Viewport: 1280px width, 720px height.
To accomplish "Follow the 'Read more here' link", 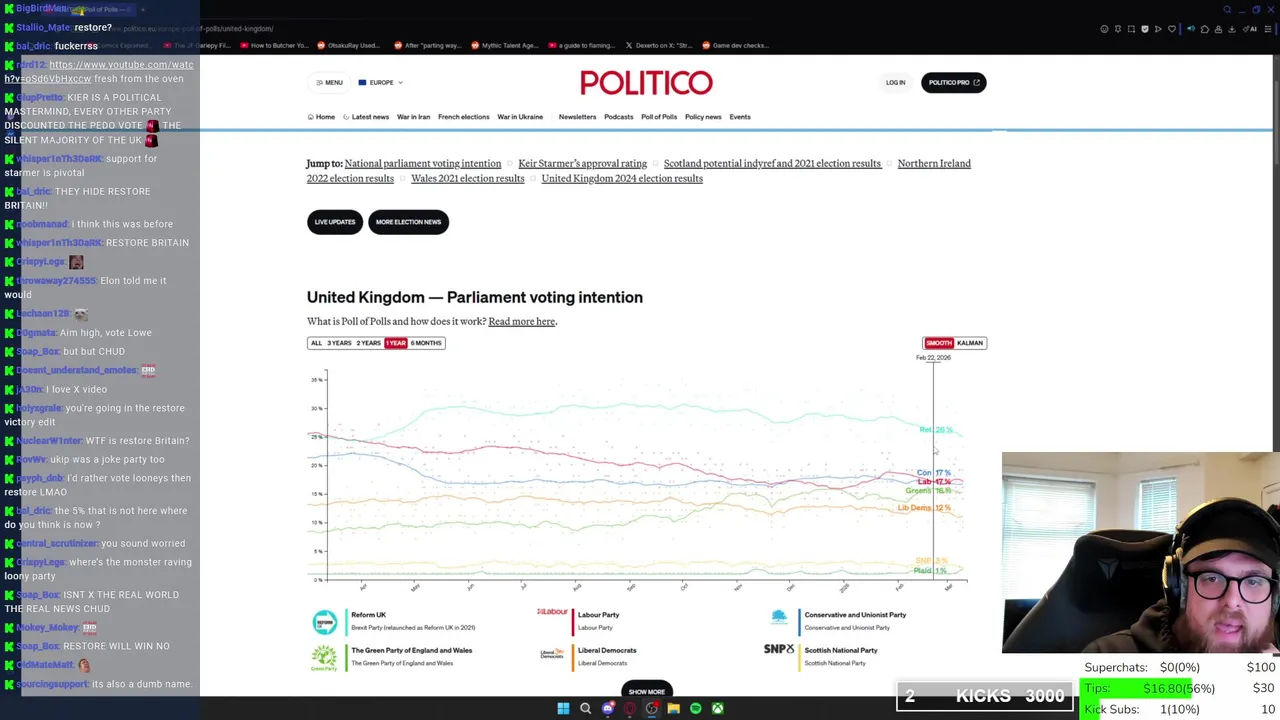I will (521, 321).
